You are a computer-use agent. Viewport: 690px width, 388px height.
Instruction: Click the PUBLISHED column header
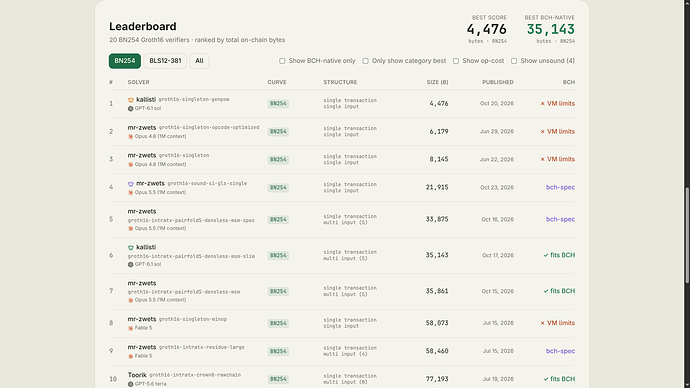(x=498, y=82)
